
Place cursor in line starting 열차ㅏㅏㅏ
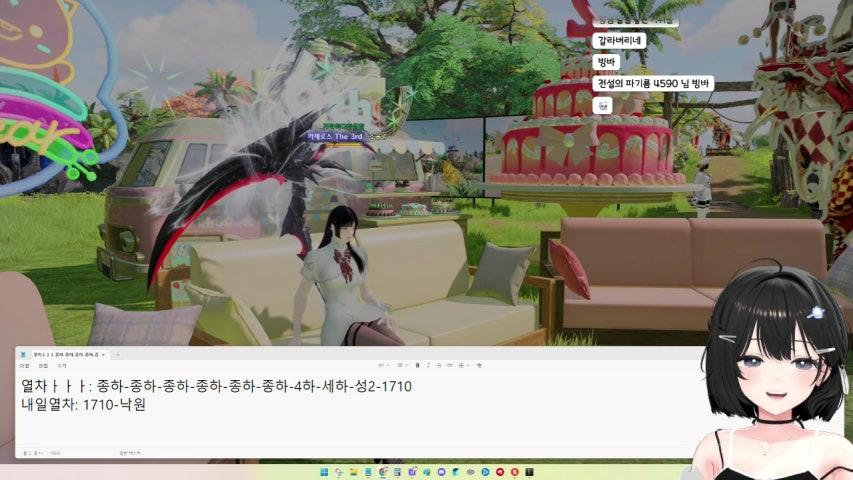pyautogui.click(x=216, y=386)
